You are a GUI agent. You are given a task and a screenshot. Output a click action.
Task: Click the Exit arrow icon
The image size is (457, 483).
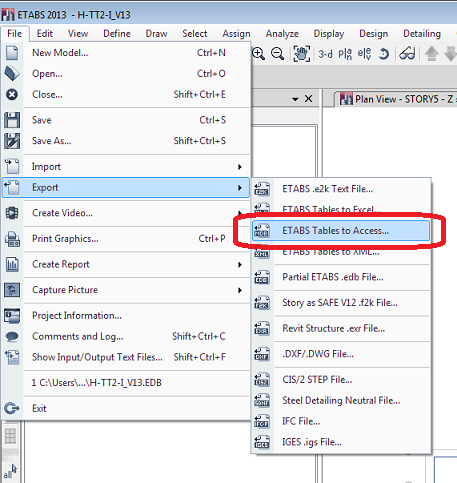(12, 408)
